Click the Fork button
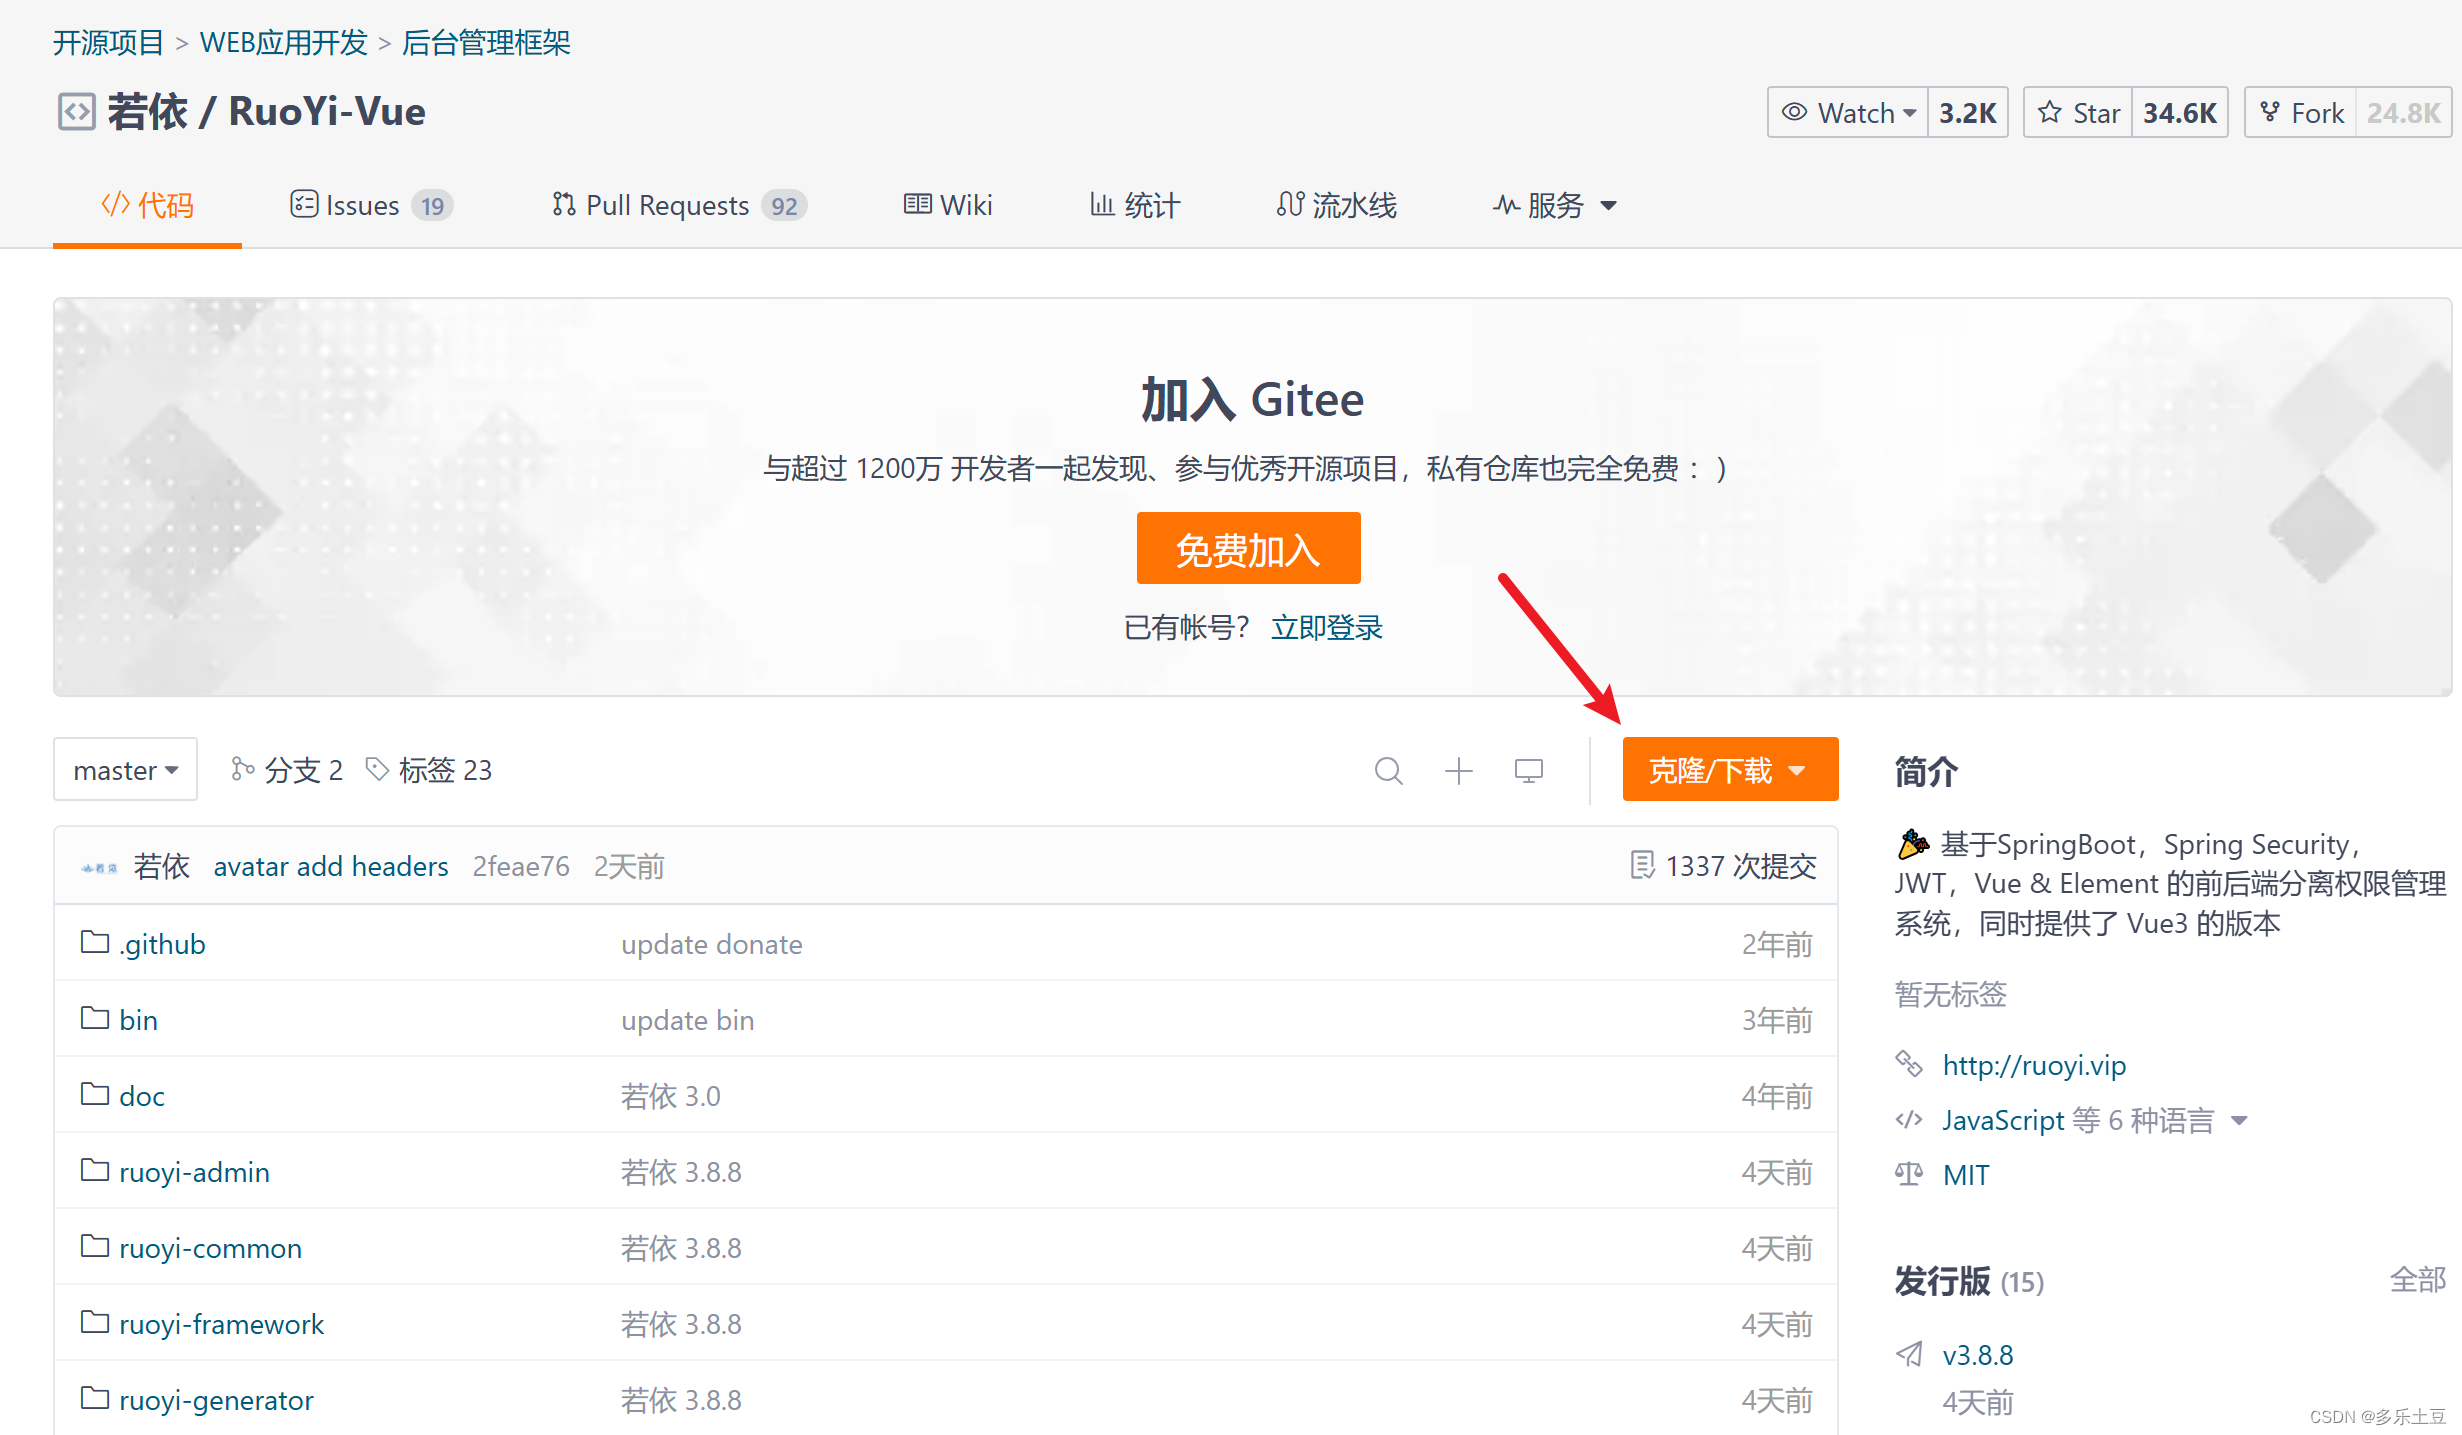Screen dimensions: 2462x1435 pos(2301,113)
